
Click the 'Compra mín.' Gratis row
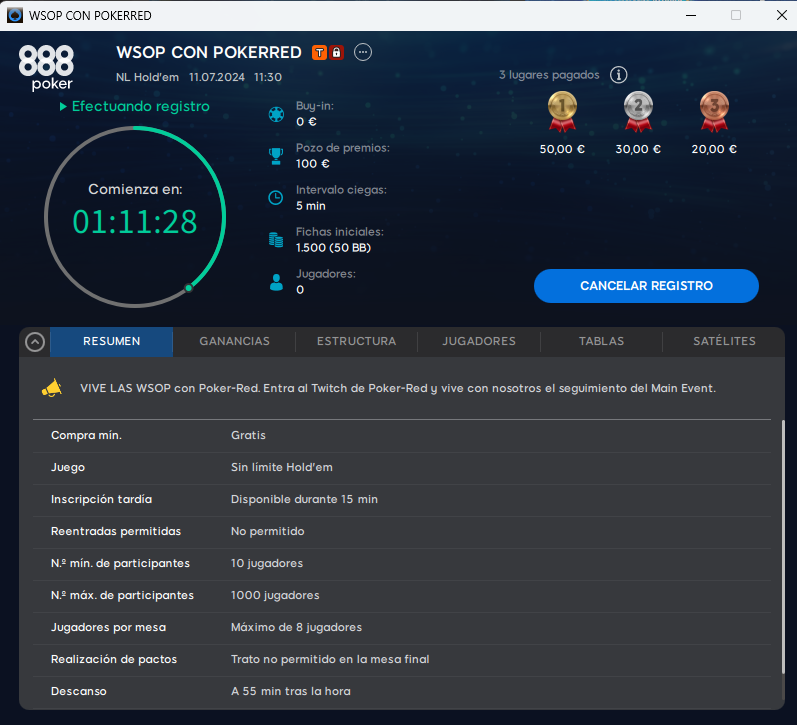402,436
